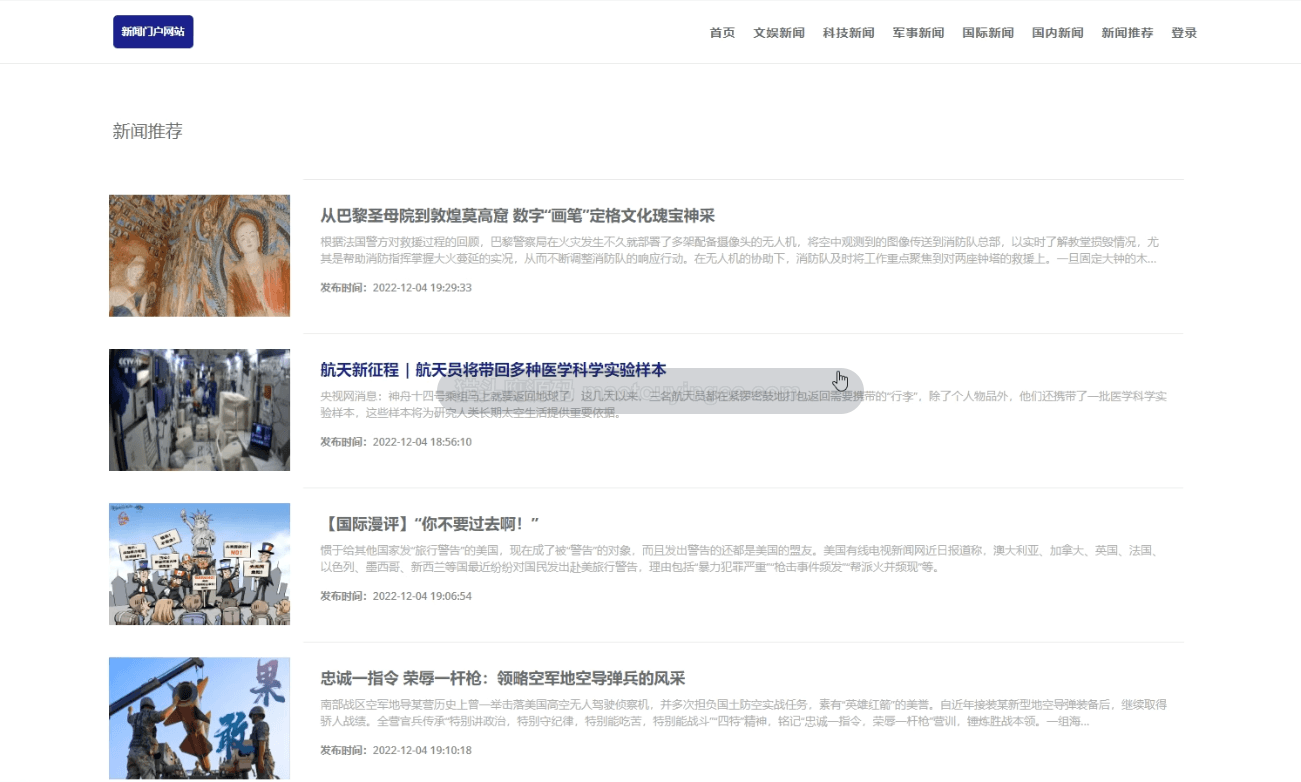Go to 文娱新闻 section

pyautogui.click(x=779, y=33)
